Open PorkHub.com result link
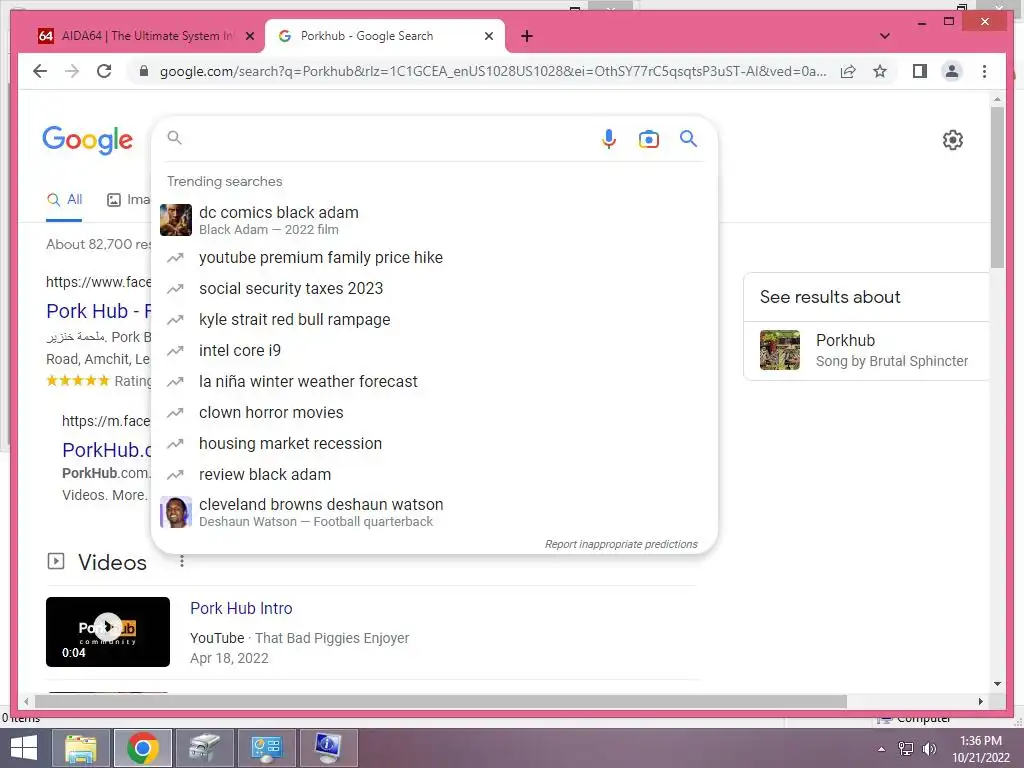Viewport: 1024px width, 768px height. pyautogui.click(x=107, y=450)
